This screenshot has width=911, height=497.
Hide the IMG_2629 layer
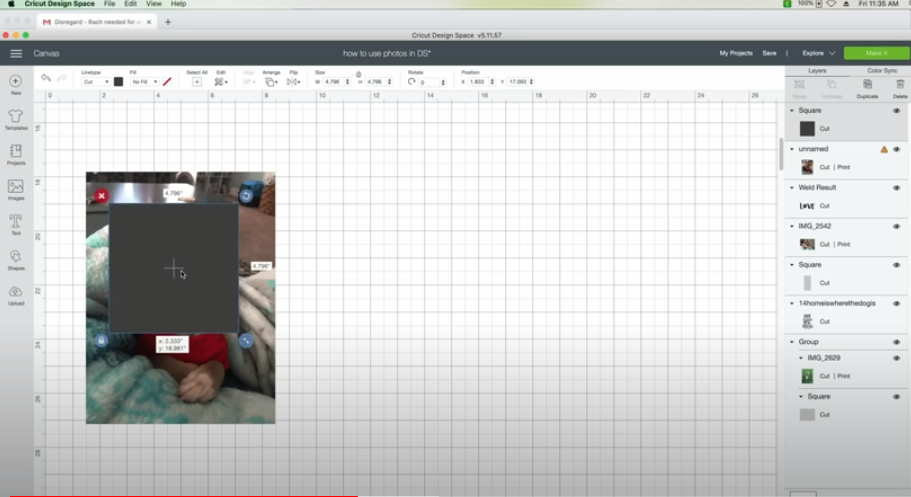coord(896,358)
